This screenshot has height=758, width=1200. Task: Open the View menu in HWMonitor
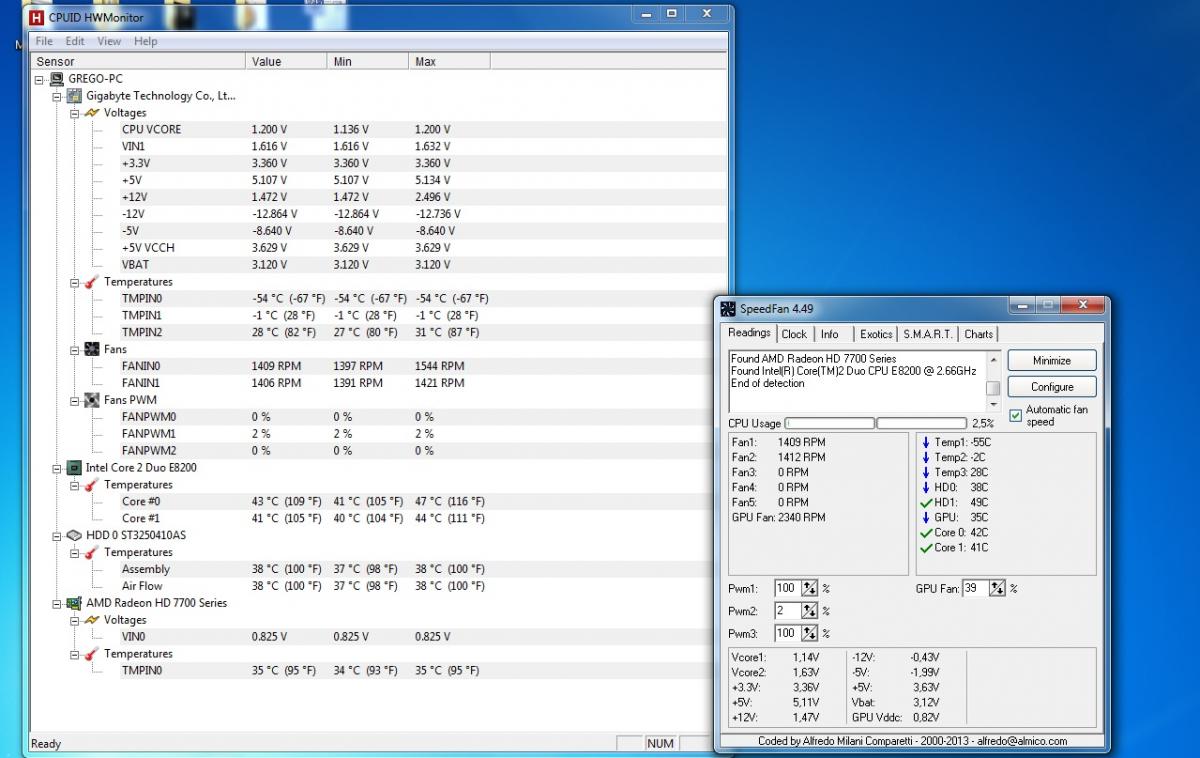click(x=109, y=41)
